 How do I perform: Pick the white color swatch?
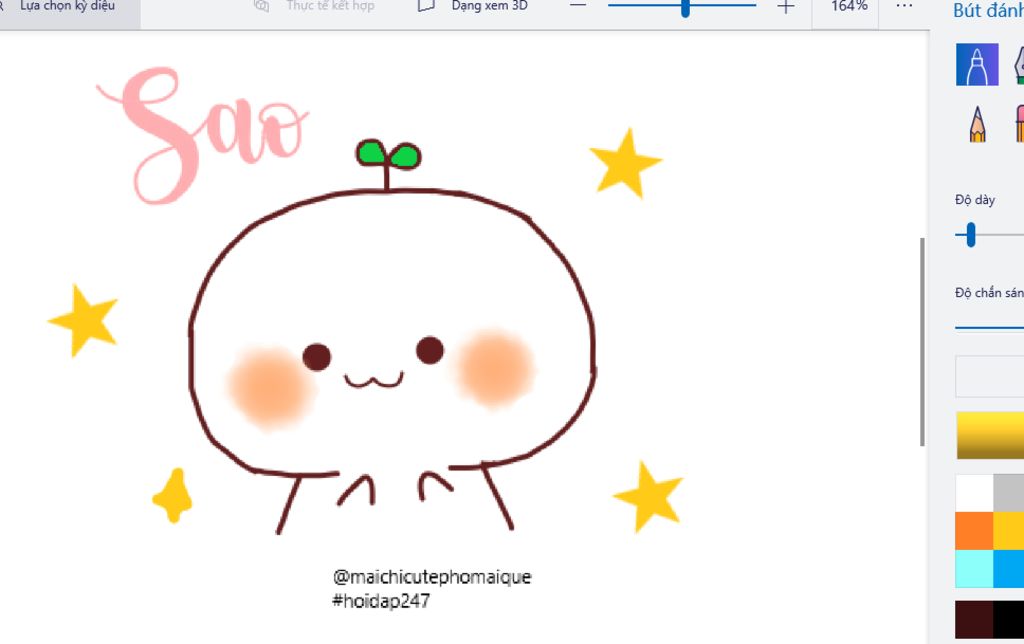(974, 493)
